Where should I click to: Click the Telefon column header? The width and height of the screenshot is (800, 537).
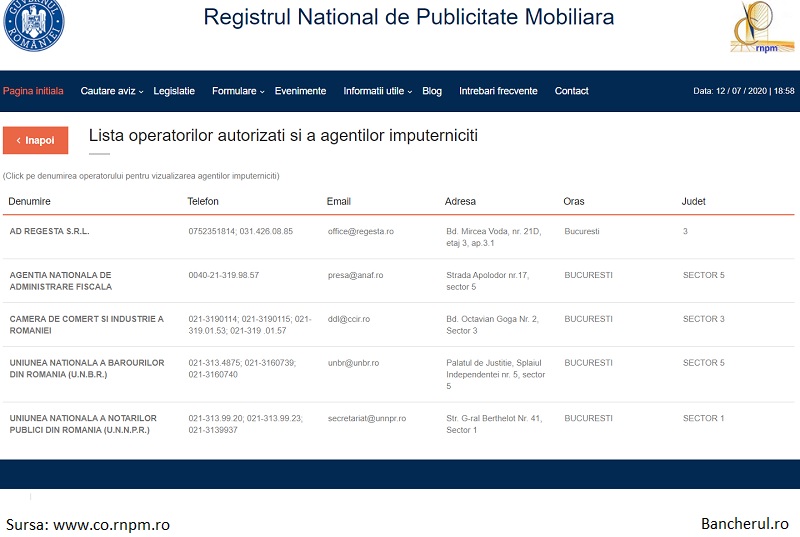tap(203, 201)
